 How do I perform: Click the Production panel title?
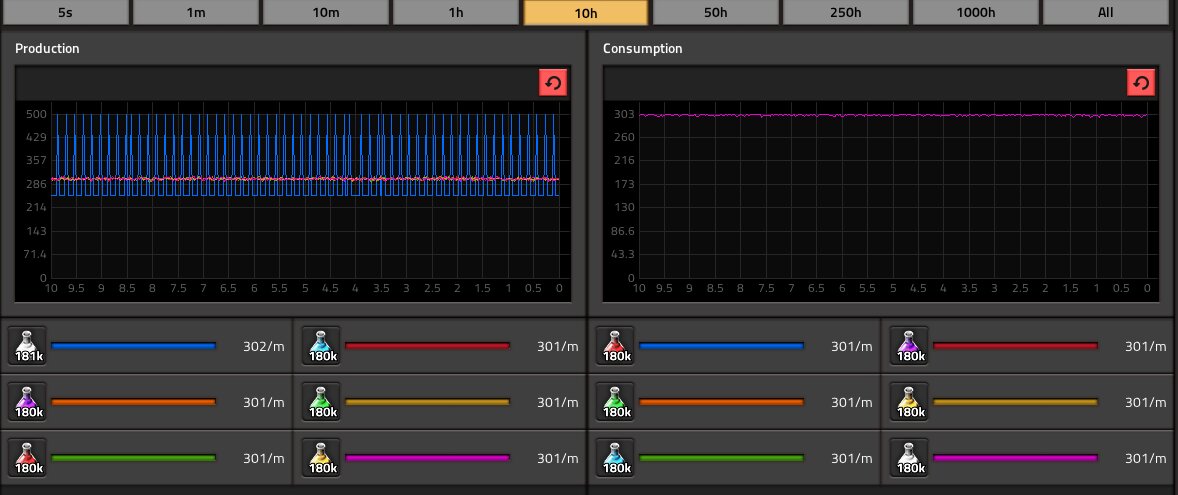(47, 48)
